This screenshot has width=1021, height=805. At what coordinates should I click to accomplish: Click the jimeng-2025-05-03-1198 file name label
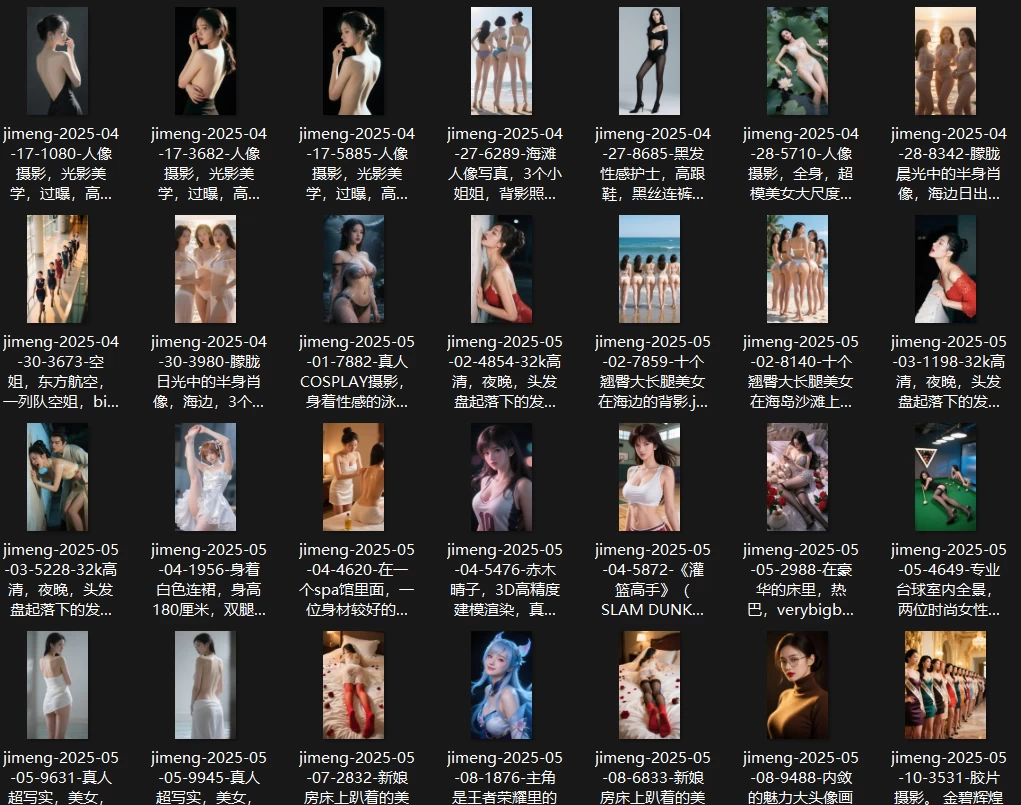pyautogui.click(x=949, y=371)
